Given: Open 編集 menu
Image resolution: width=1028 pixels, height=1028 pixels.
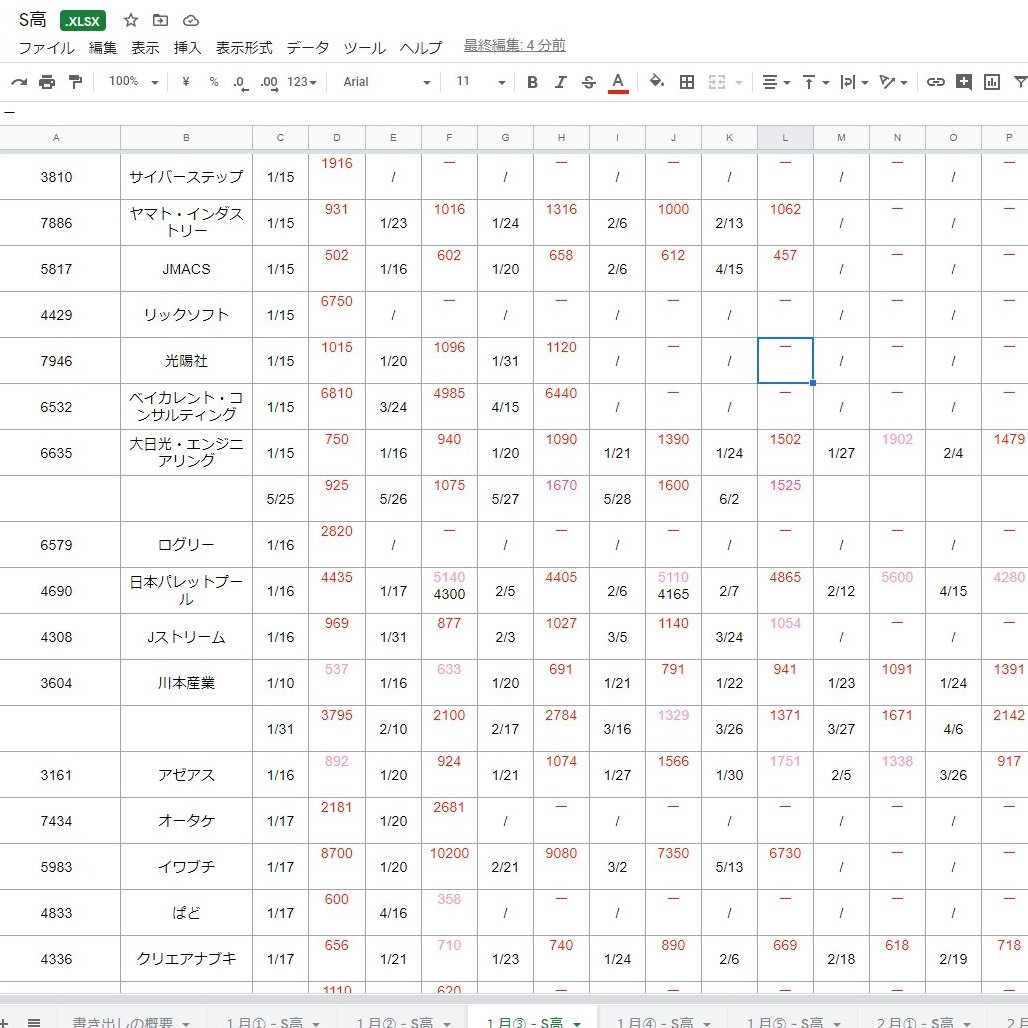Looking at the screenshot, I should [103, 48].
